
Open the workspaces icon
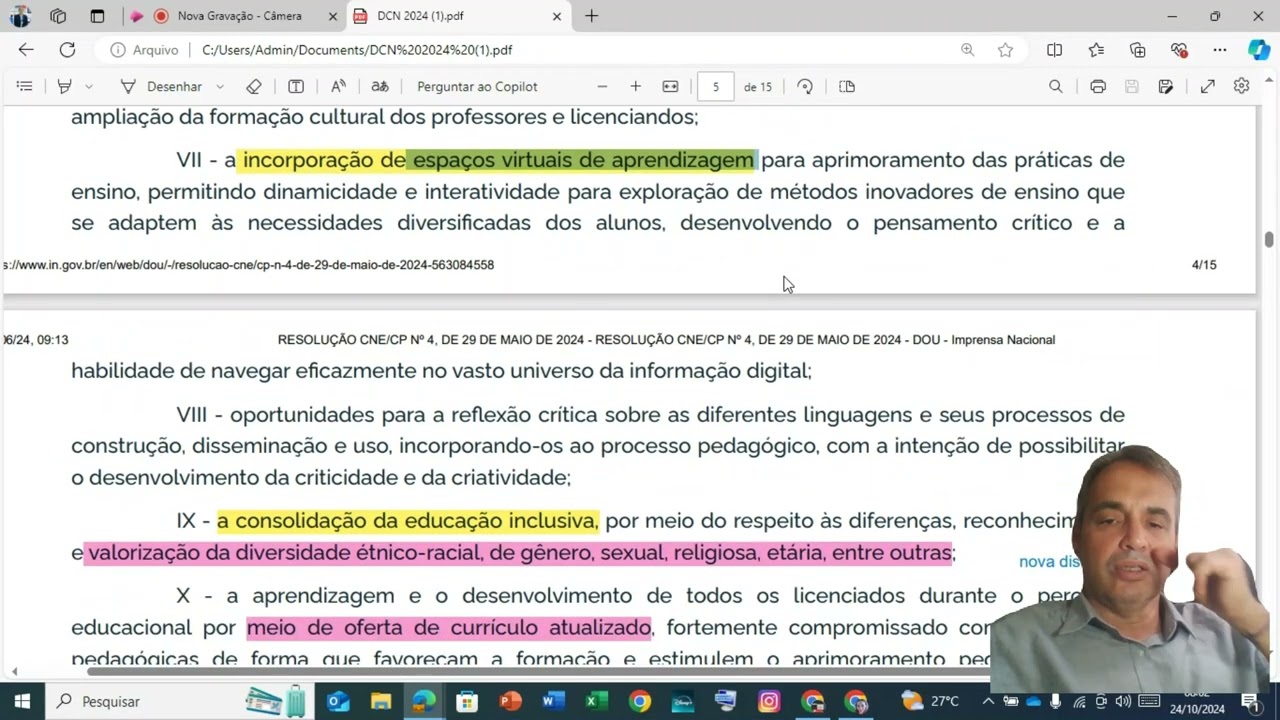point(58,16)
